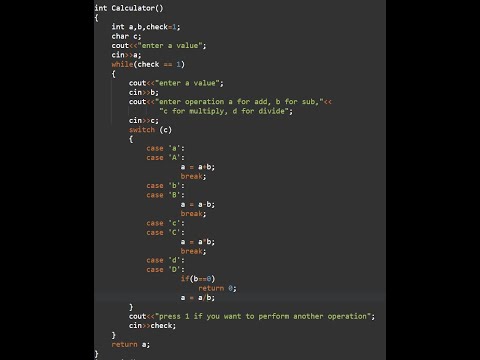
Task: Click the break; following 'a = a+b;'
Action: point(193,176)
